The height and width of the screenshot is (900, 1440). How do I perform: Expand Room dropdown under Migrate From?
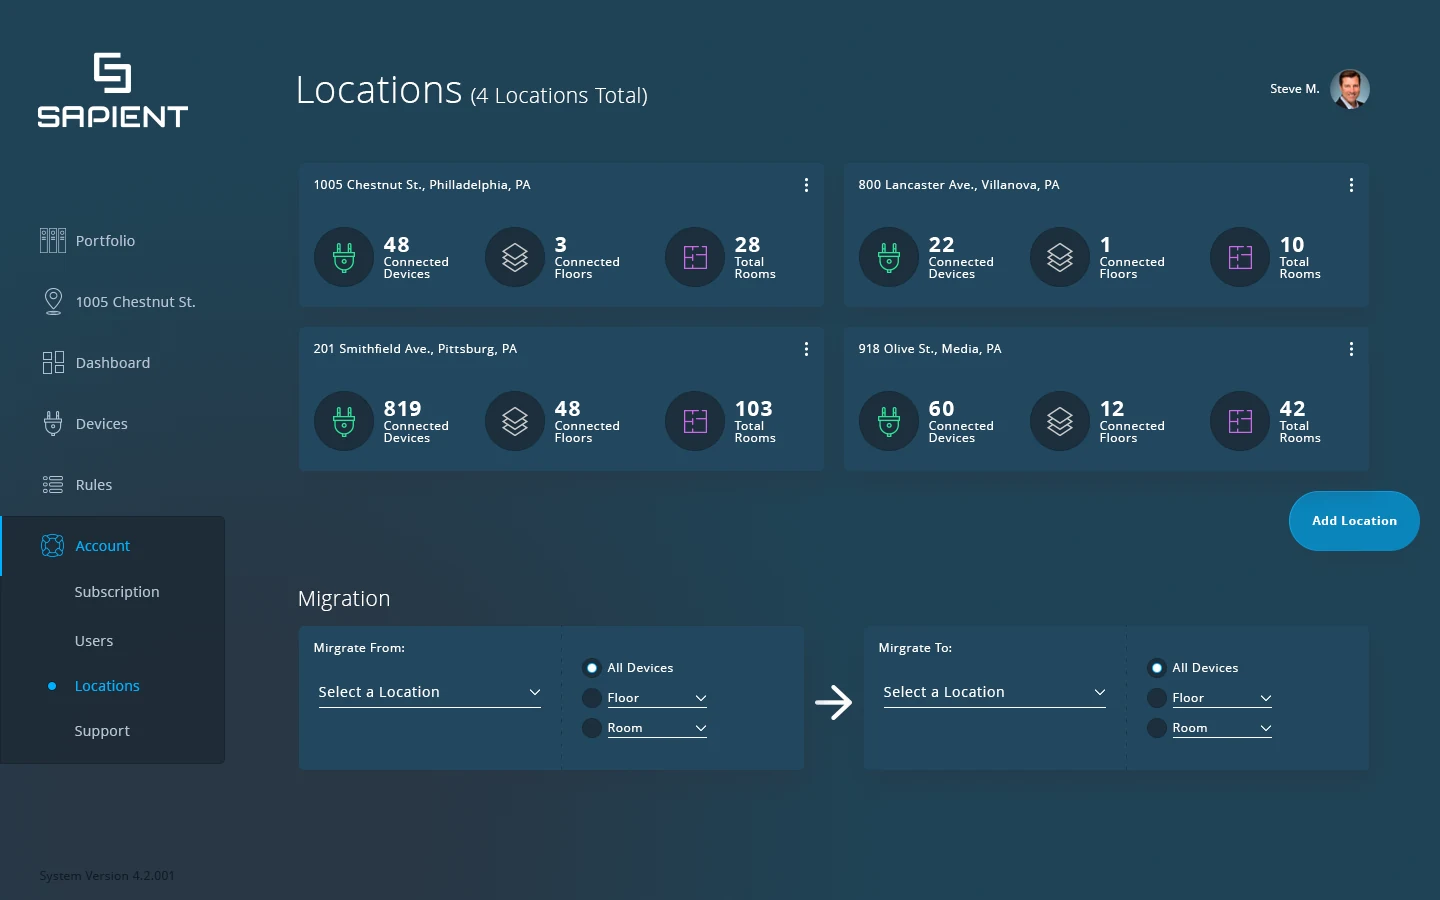pos(657,728)
